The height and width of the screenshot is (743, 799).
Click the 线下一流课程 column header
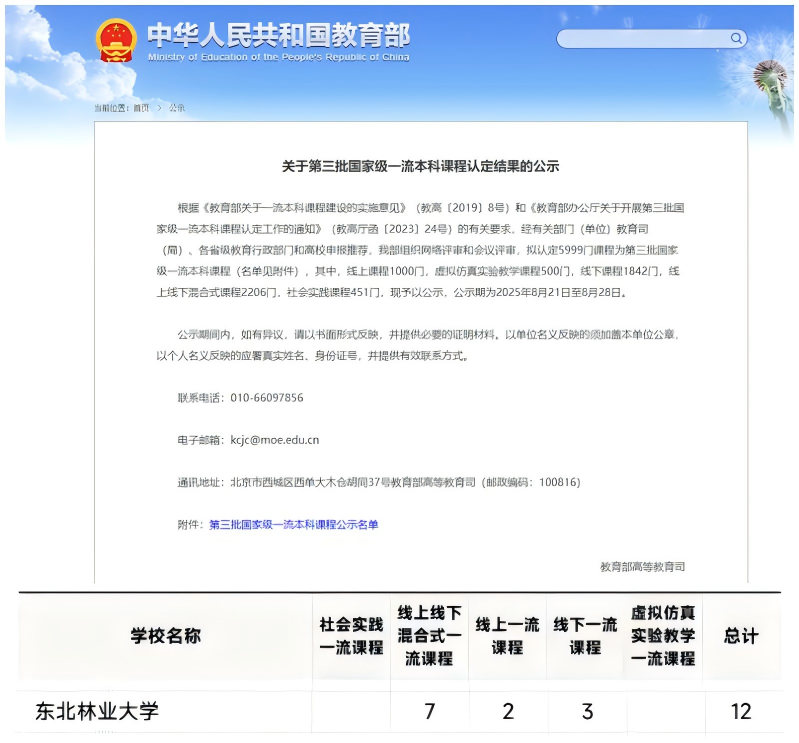coord(585,636)
